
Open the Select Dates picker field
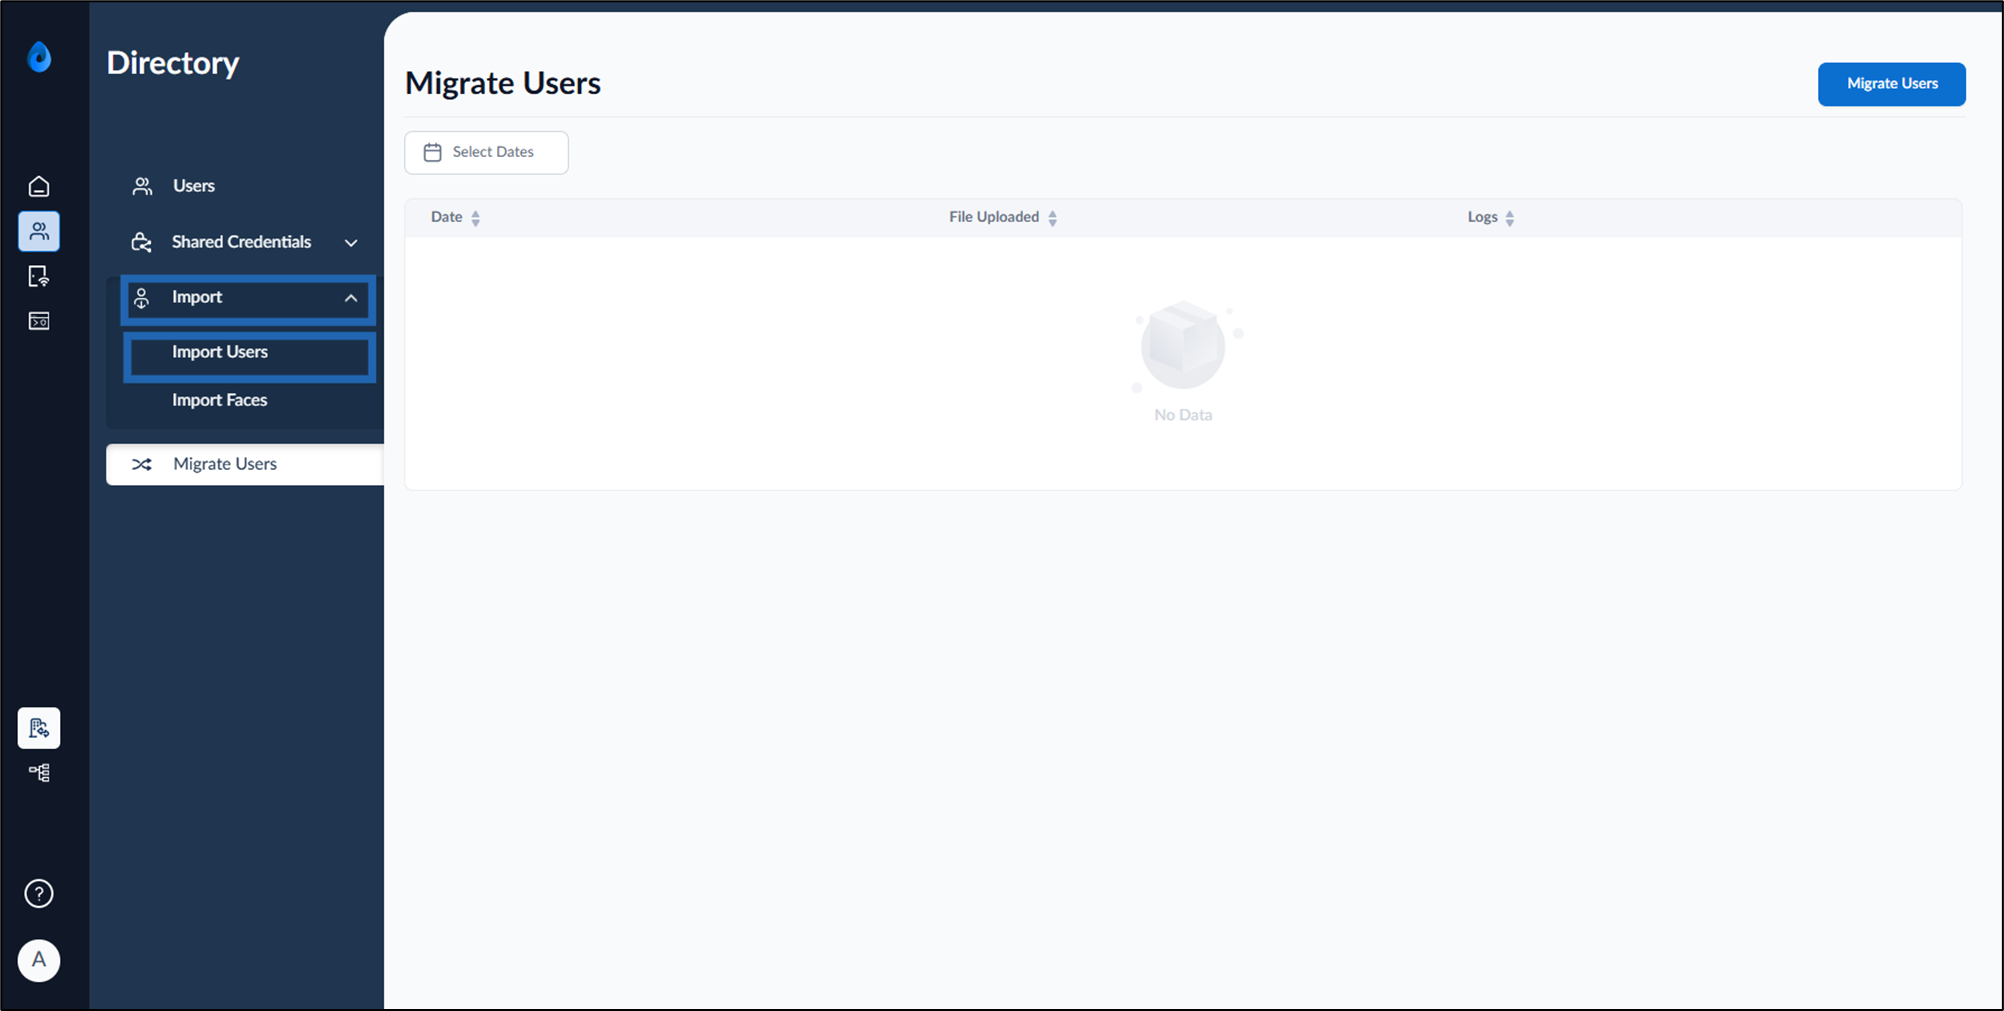click(486, 152)
